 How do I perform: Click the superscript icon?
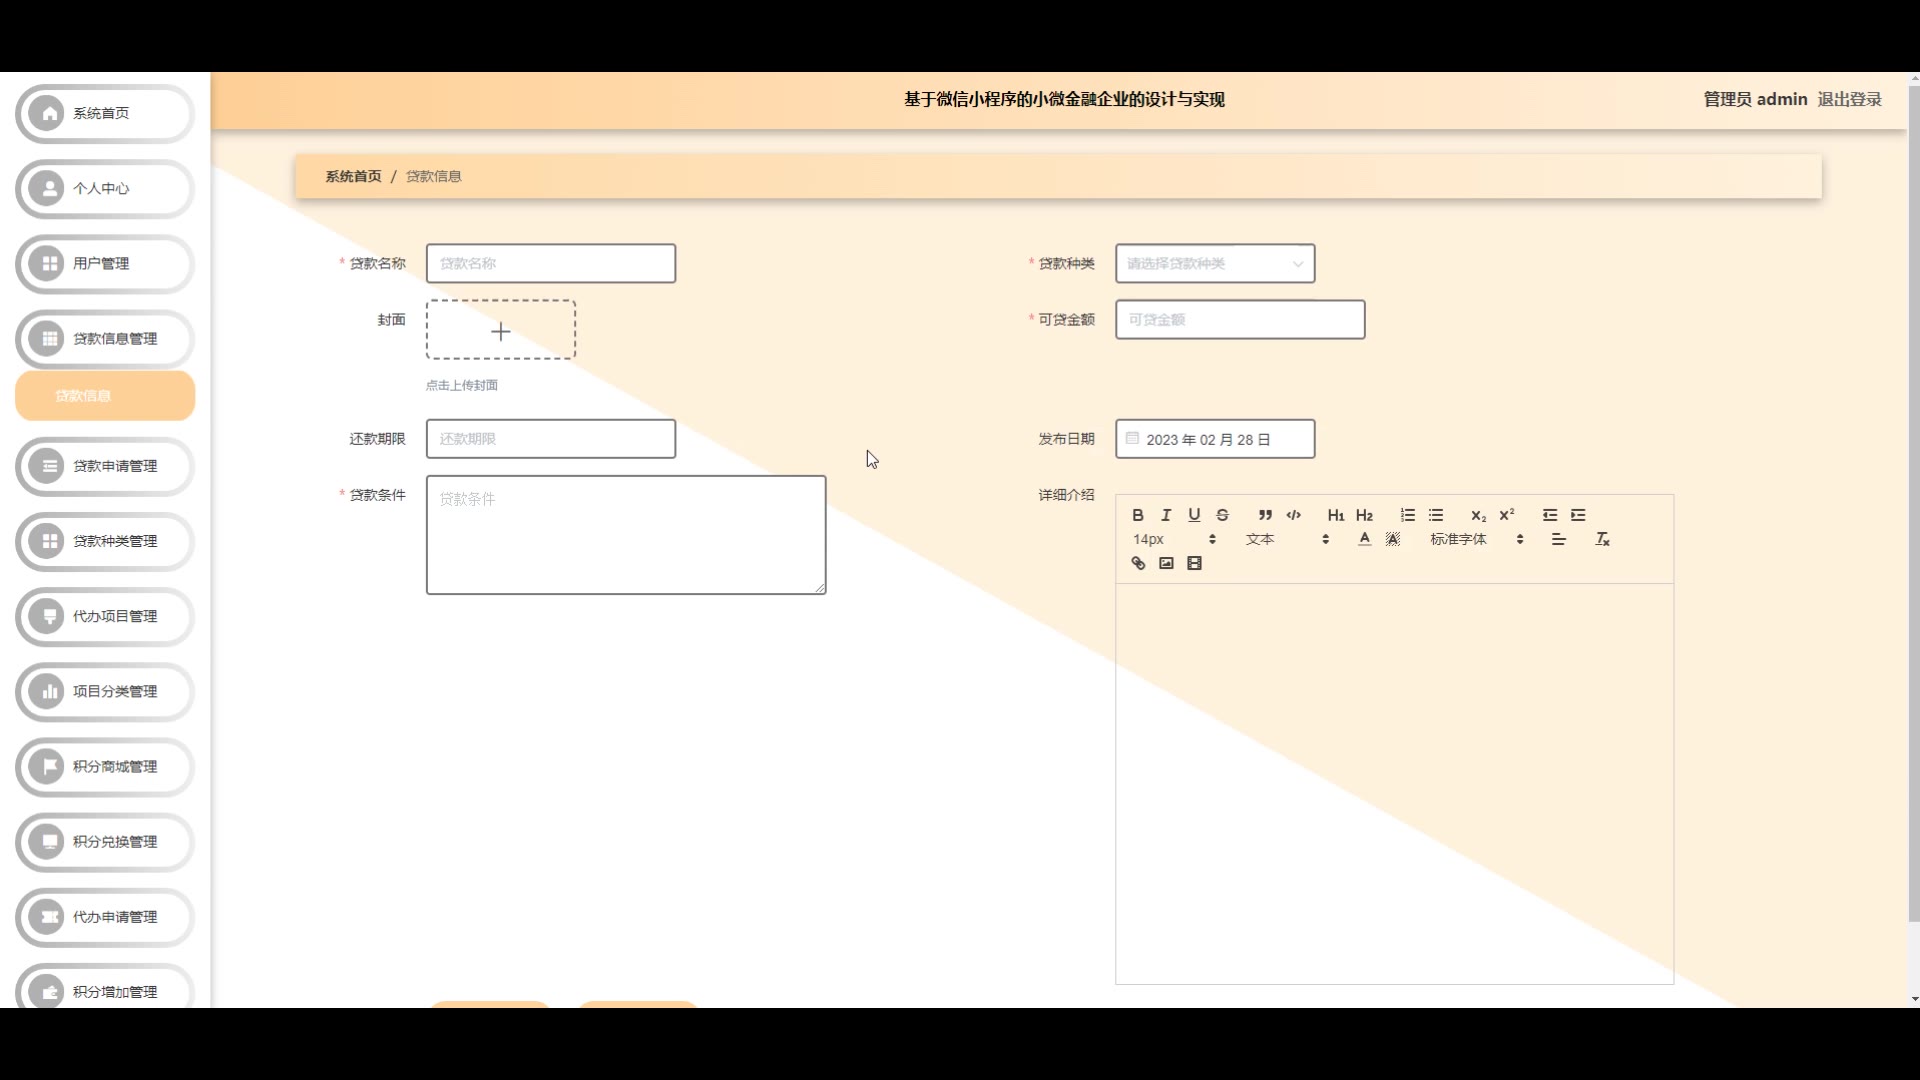pyautogui.click(x=1507, y=515)
